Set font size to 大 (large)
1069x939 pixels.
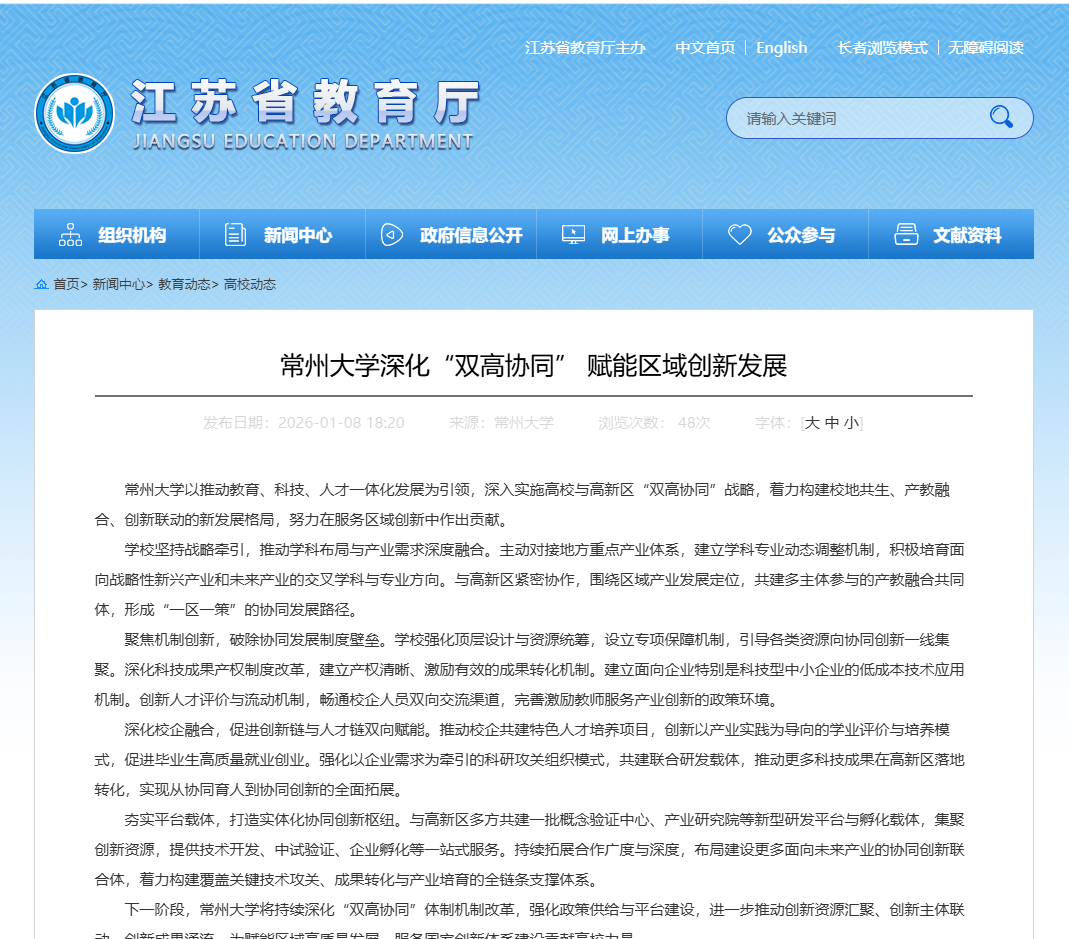click(812, 423)
